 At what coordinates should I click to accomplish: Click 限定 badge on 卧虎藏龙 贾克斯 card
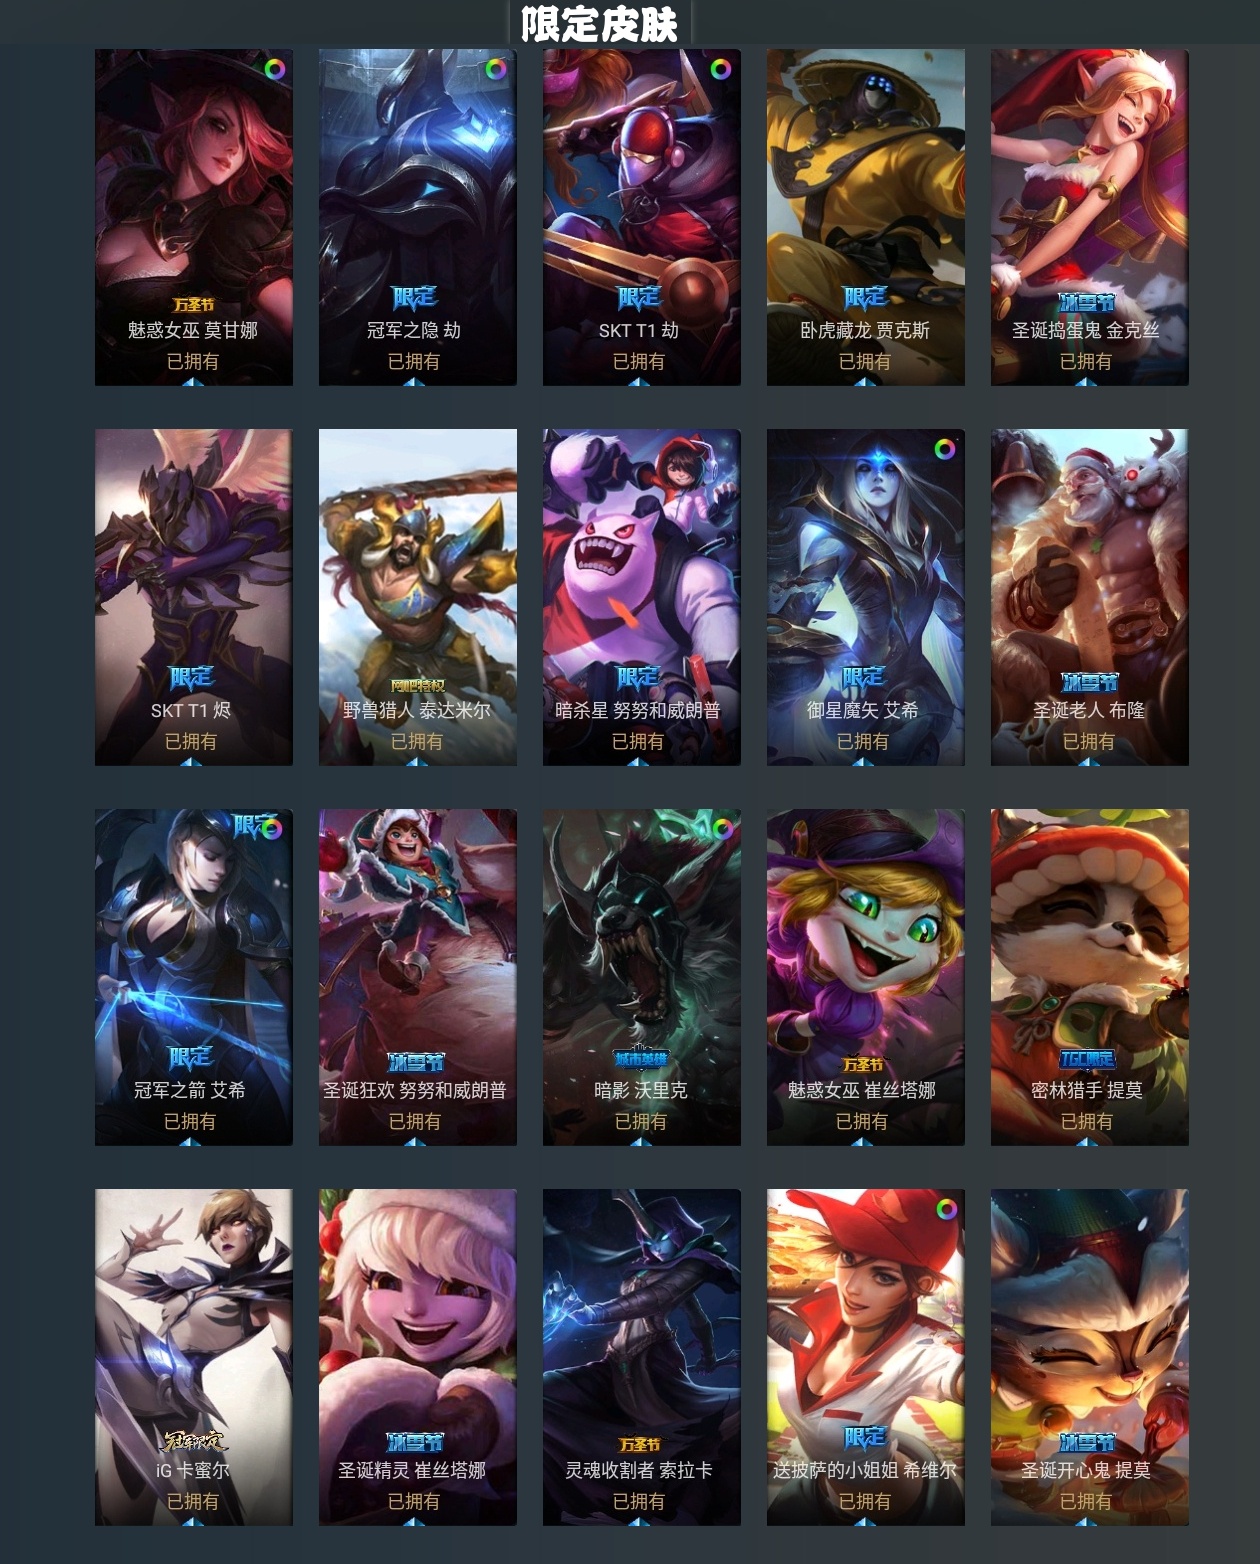[865, 298]
